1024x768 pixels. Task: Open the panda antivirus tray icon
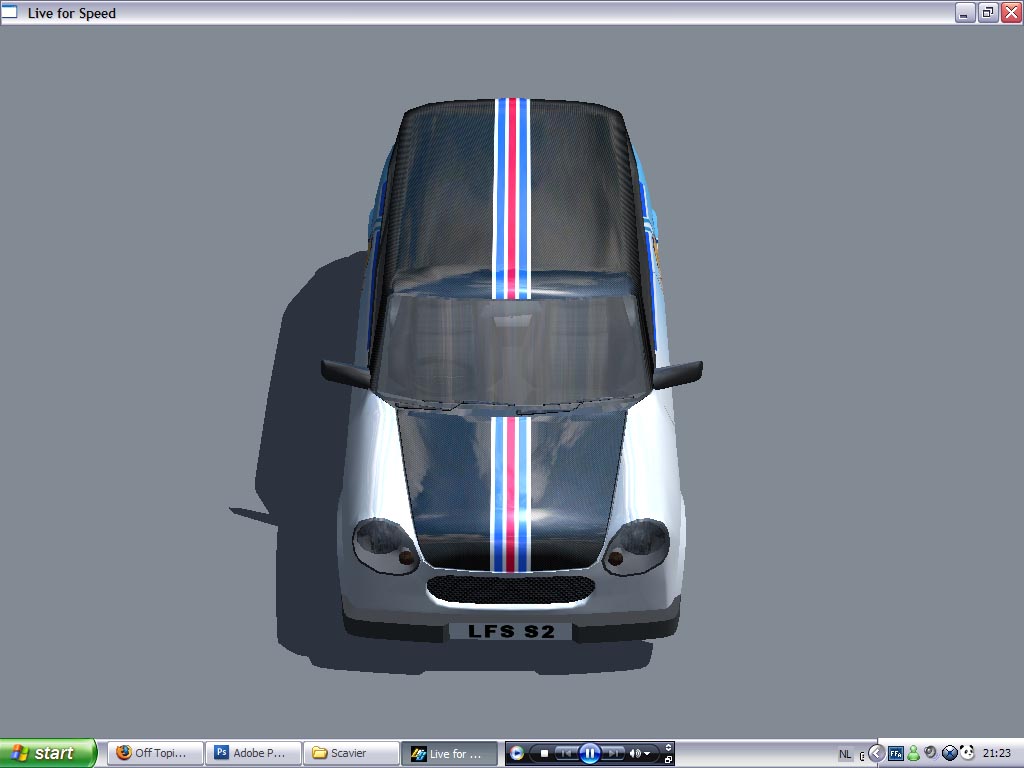pos(967,753)
